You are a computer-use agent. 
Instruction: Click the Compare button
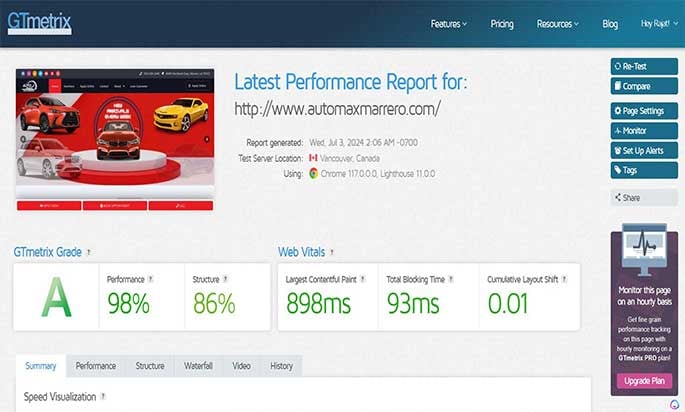tap(644, 86)
